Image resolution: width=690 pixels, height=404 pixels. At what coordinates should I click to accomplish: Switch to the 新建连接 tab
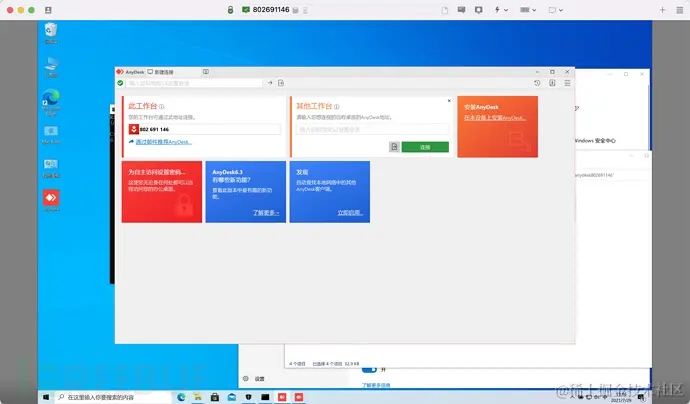pyautogui.click(x=161, y=72)
